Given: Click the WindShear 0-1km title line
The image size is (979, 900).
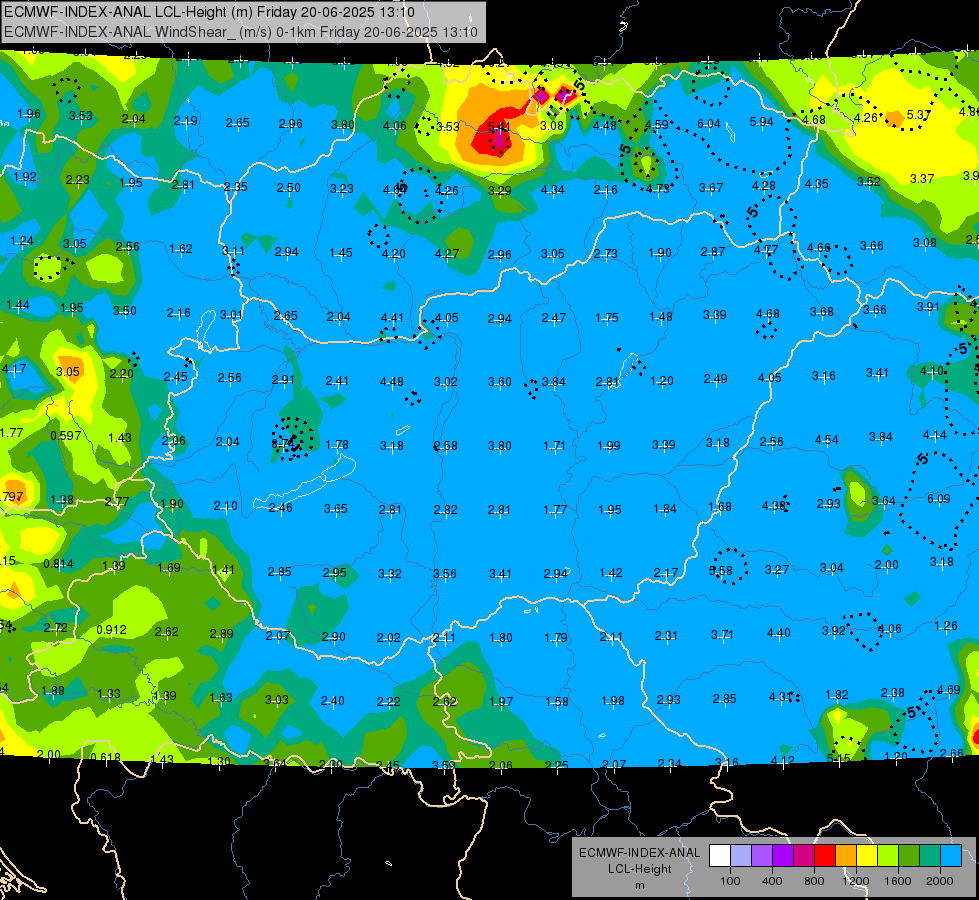Looking at the screenshot, I should [x=240, y=32].
